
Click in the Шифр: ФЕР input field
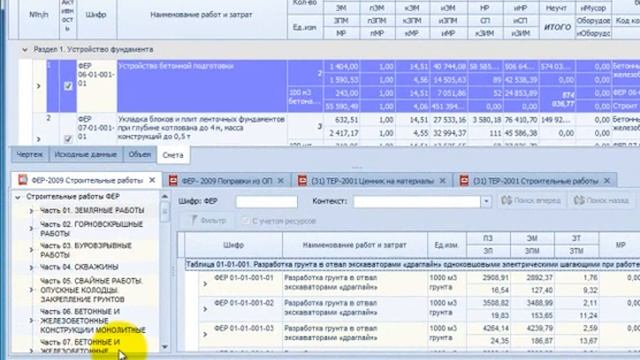coord(266,201)
